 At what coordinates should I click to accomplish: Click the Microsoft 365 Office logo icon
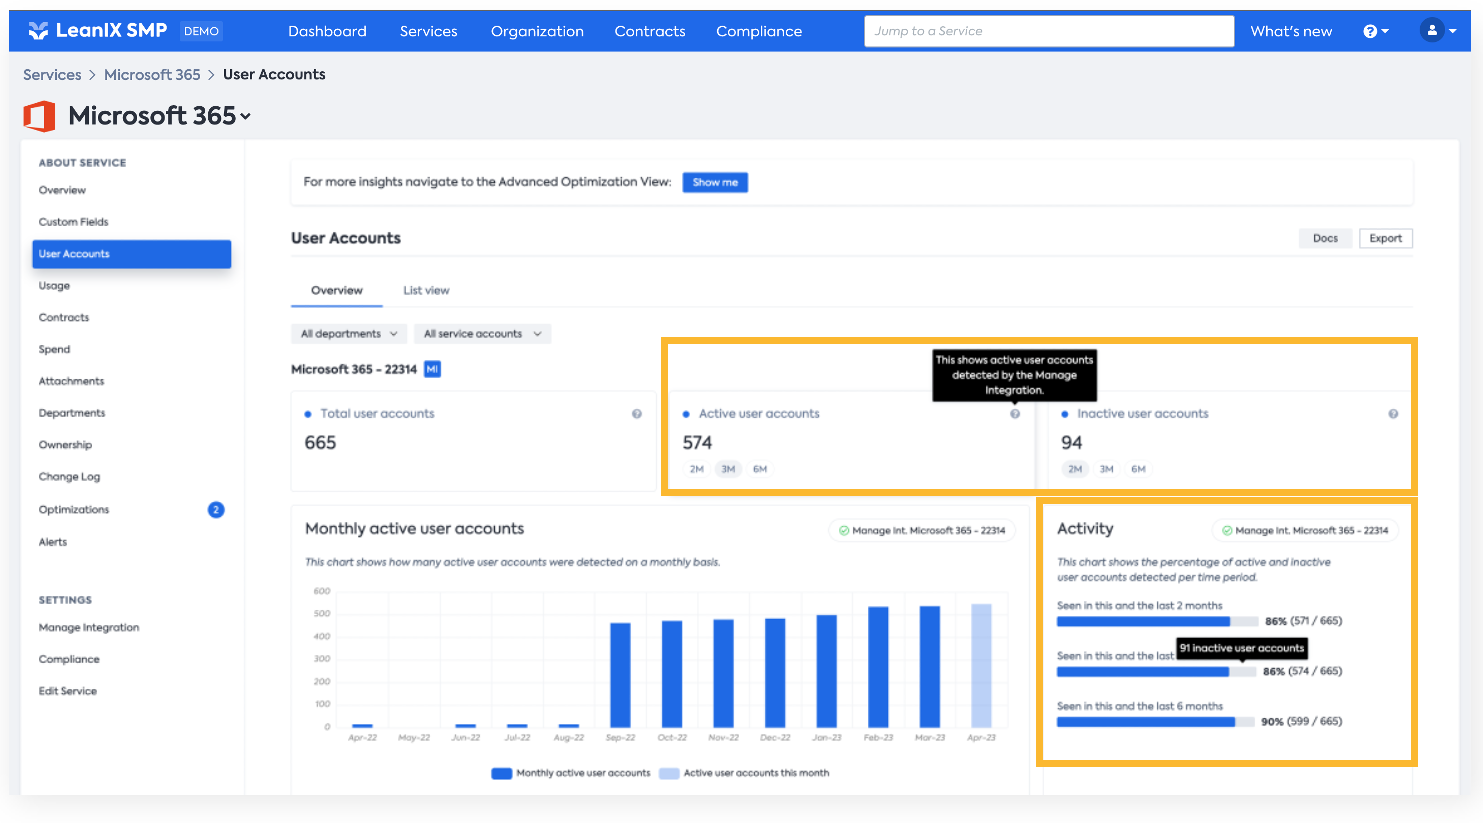coord(39,116)
